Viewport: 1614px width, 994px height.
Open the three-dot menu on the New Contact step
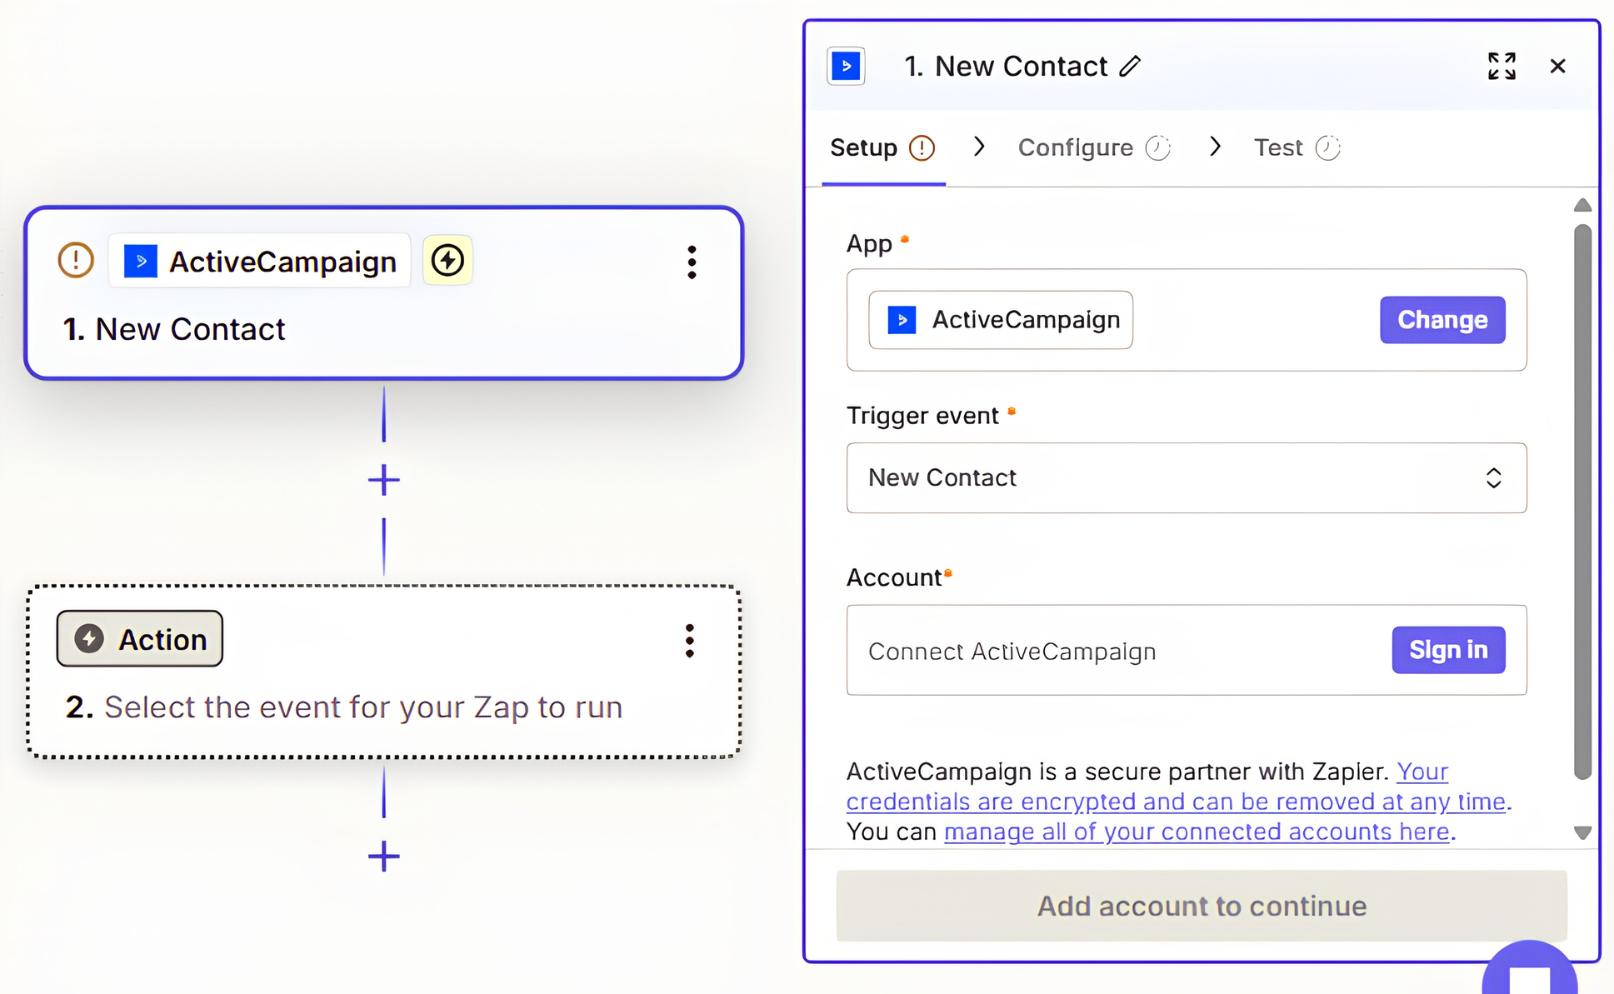coord(691,262)
